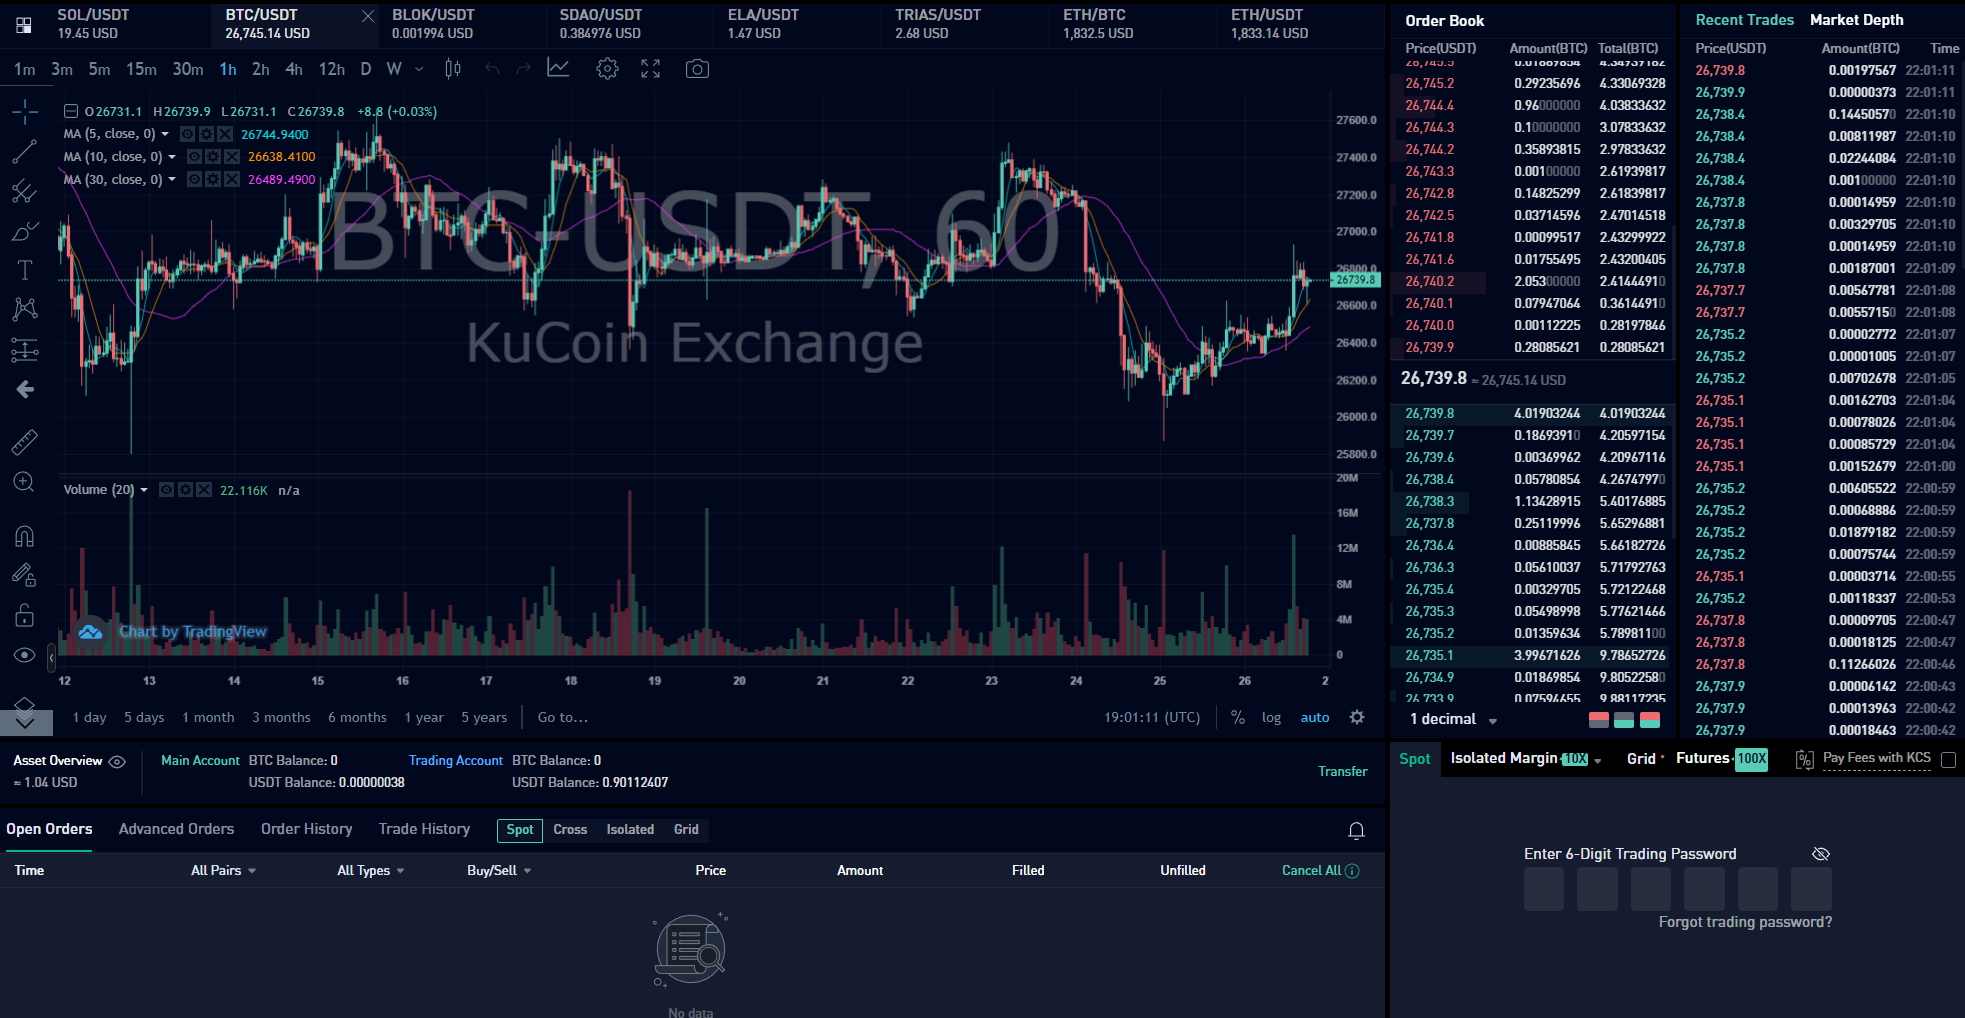Expand Volume (20) legend dropdown

coord(144,490)
